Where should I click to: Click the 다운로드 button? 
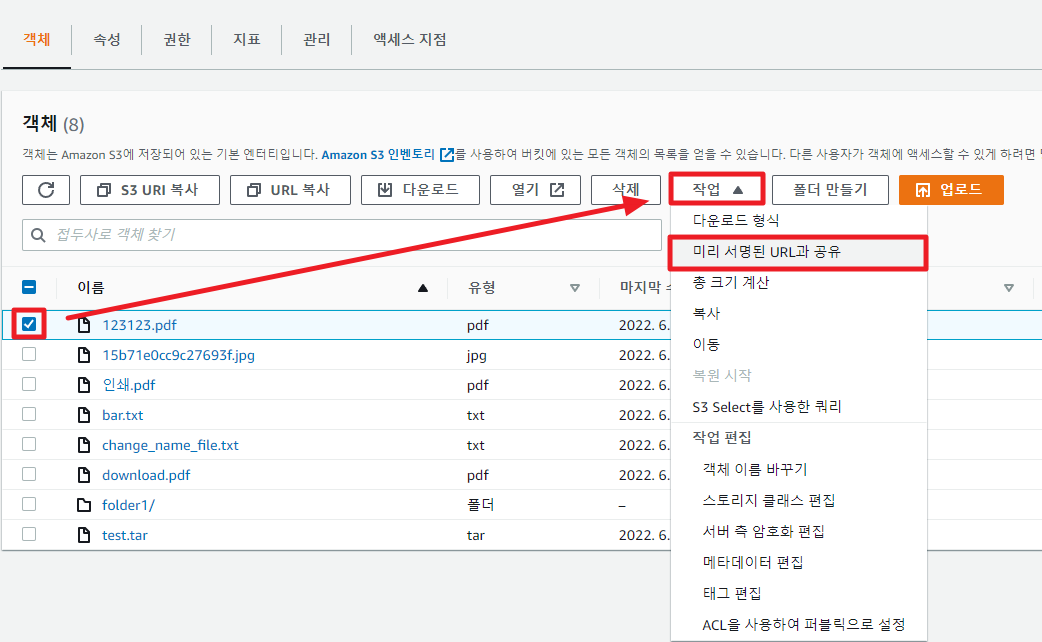420,190
